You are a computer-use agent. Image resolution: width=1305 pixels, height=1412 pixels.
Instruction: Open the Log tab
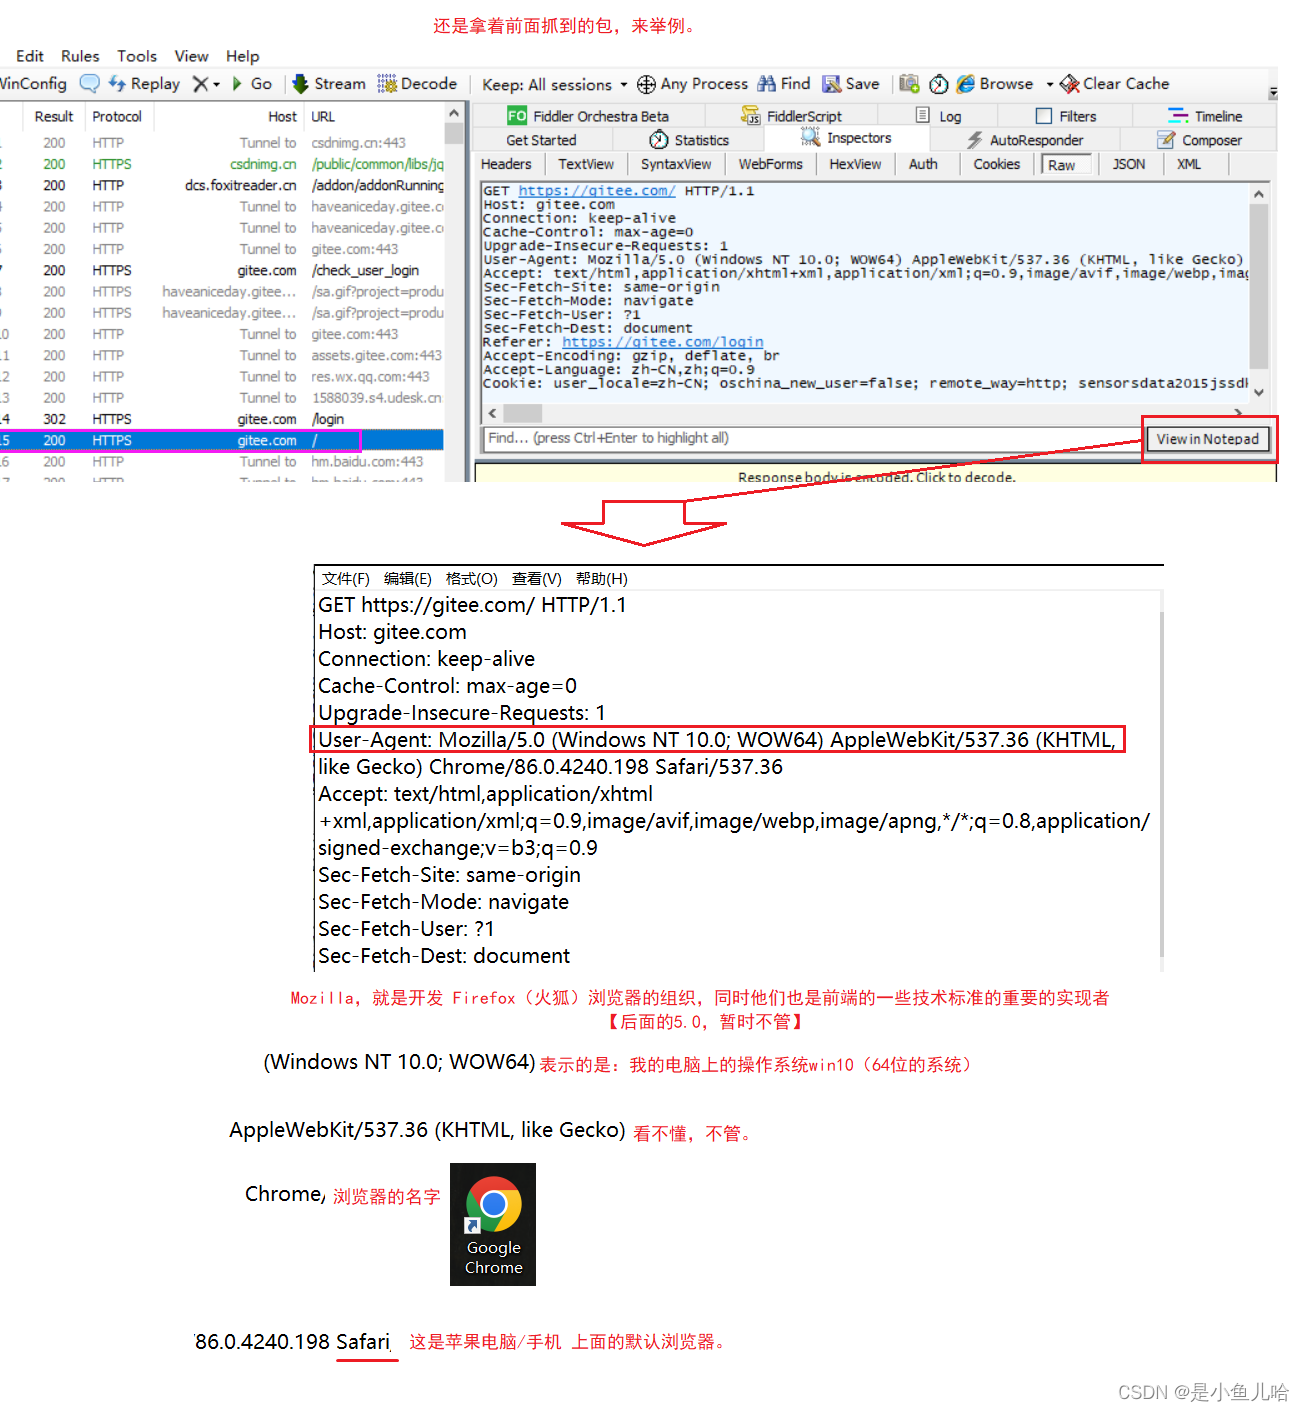[938, 116]
